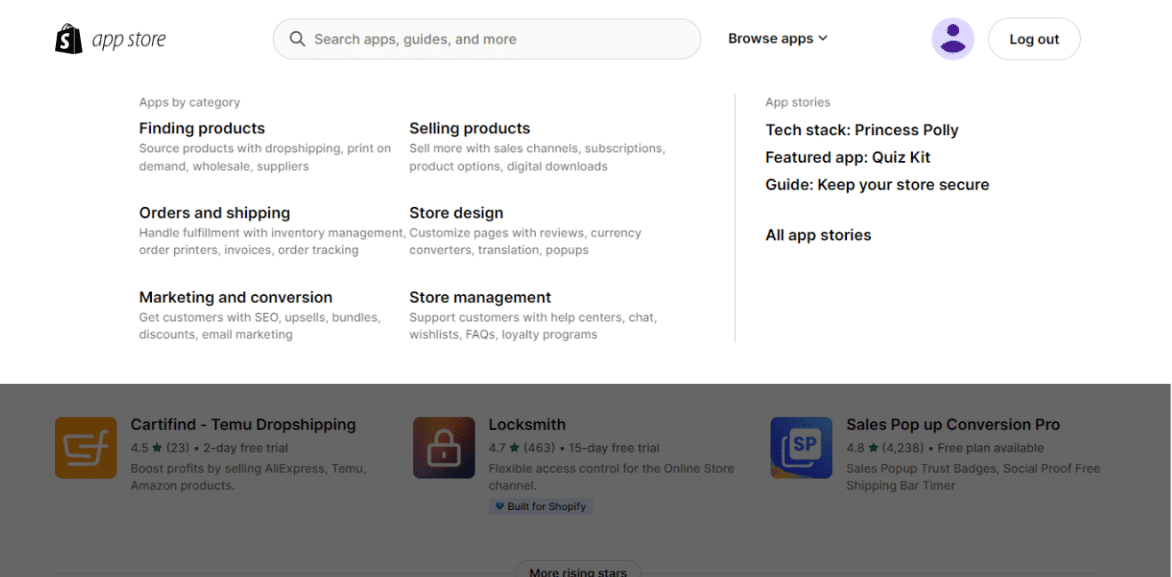Open the Store design category
The image size is (1172, 577).
point(456,213)
